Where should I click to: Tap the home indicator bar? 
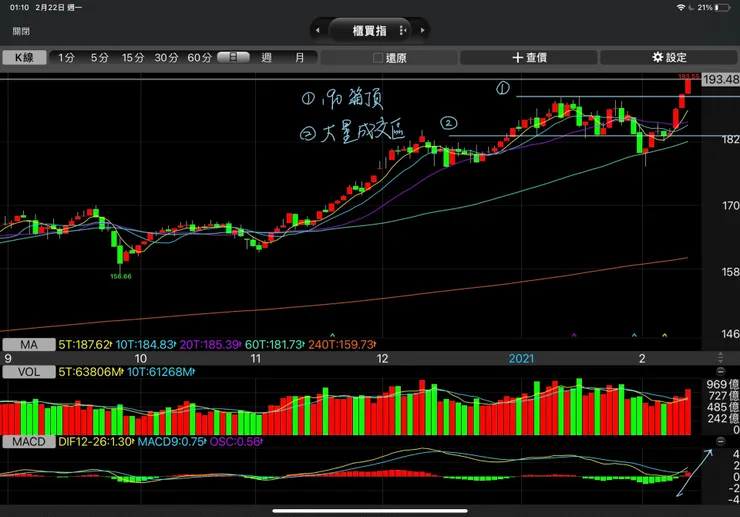[370, 511]
